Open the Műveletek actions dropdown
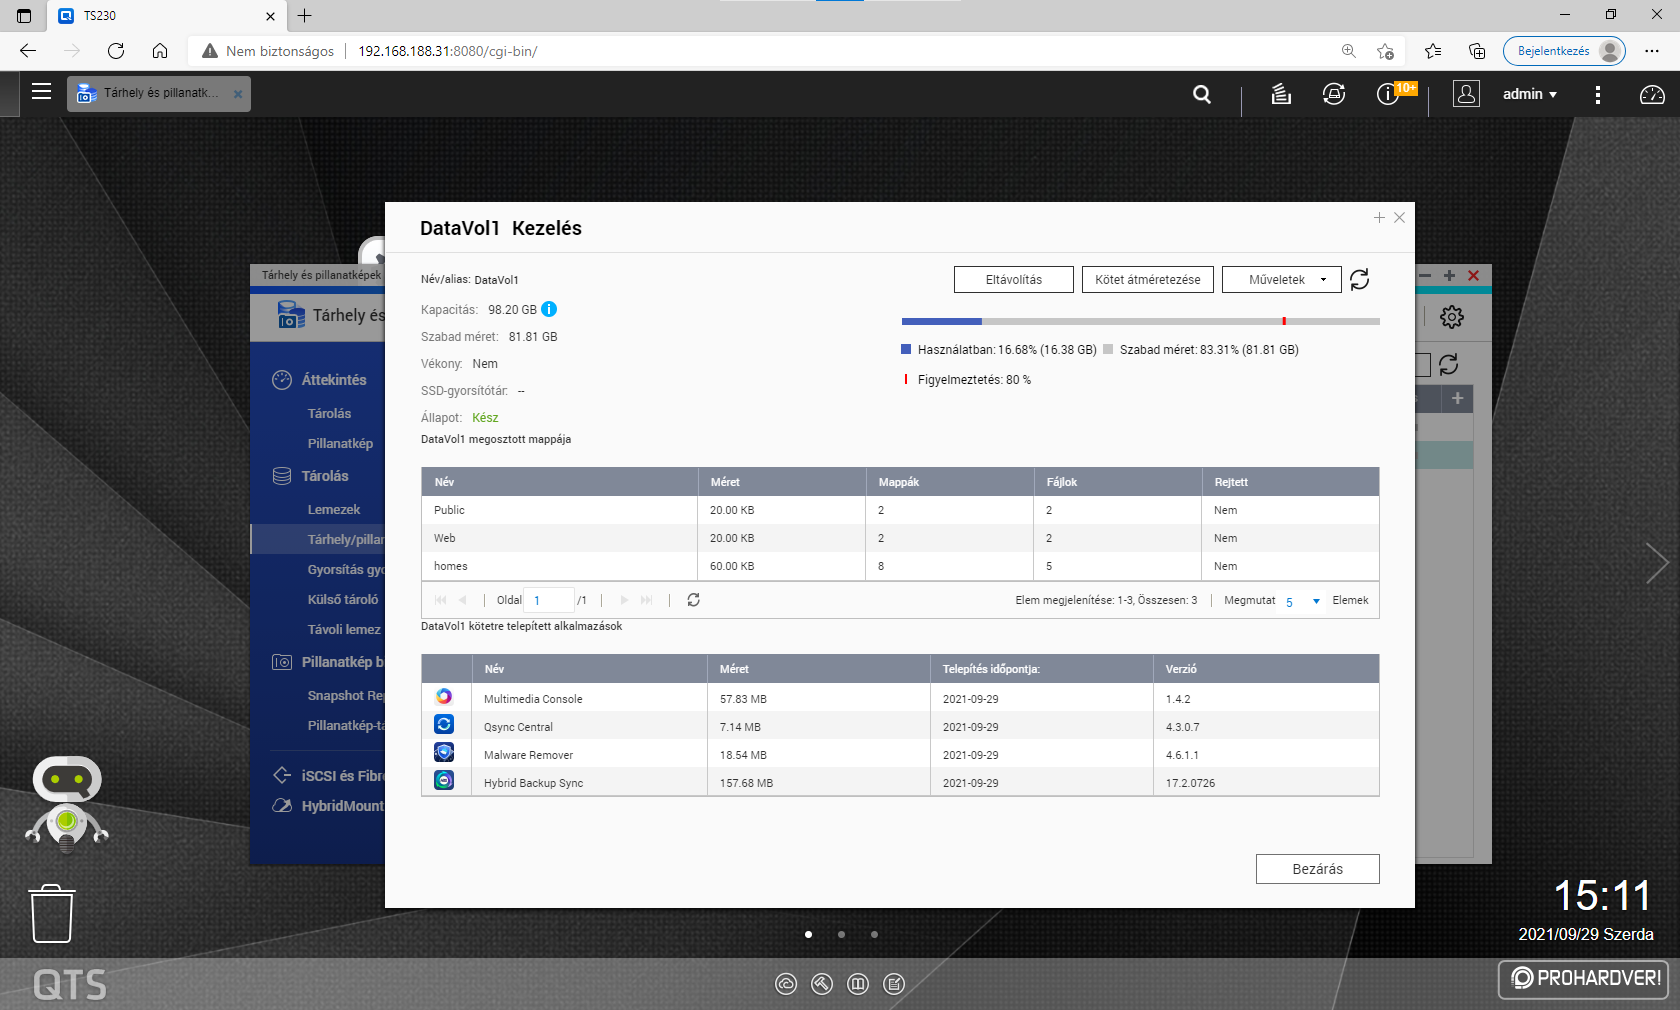The height and width of the screenshot is (1010, 1680). point(1281,280)
